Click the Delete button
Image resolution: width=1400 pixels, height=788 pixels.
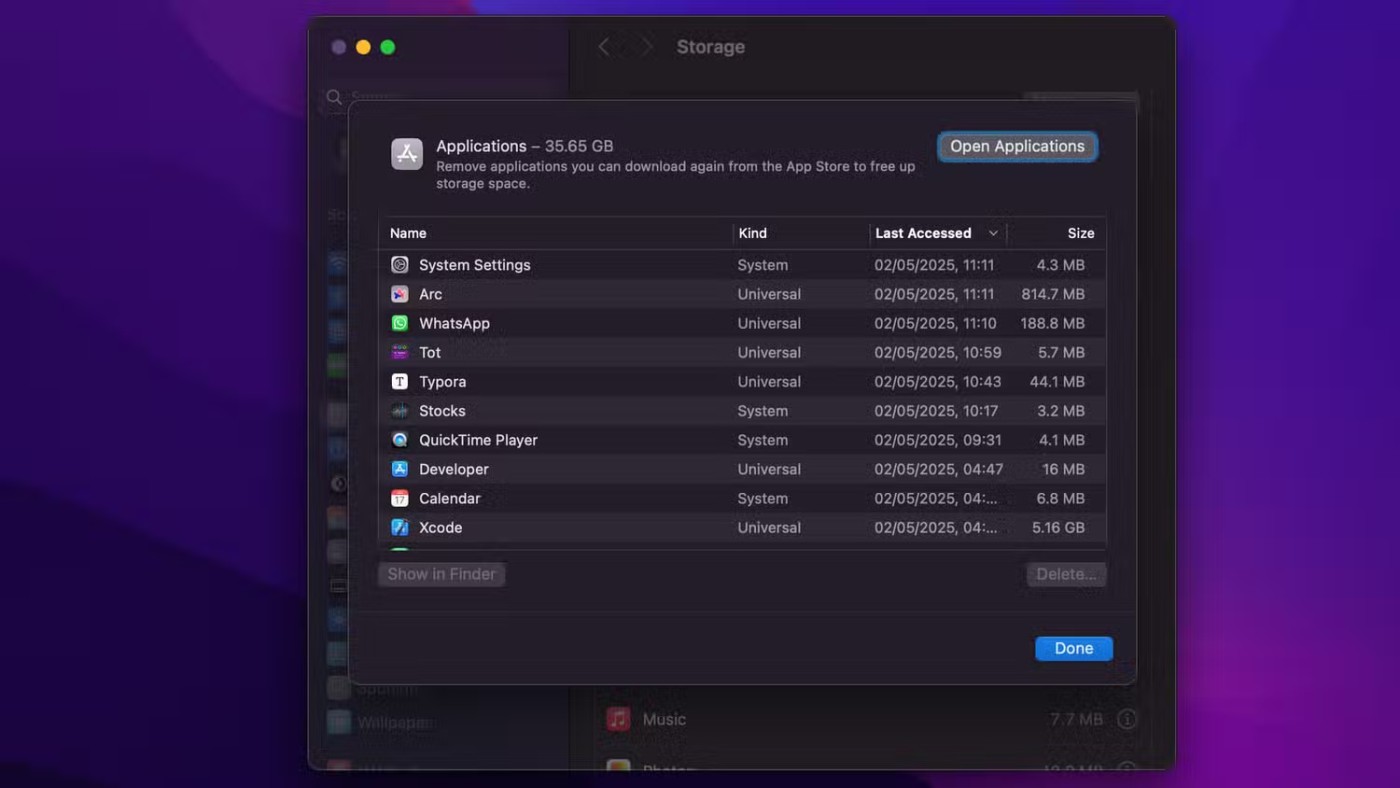(1066, 574)
